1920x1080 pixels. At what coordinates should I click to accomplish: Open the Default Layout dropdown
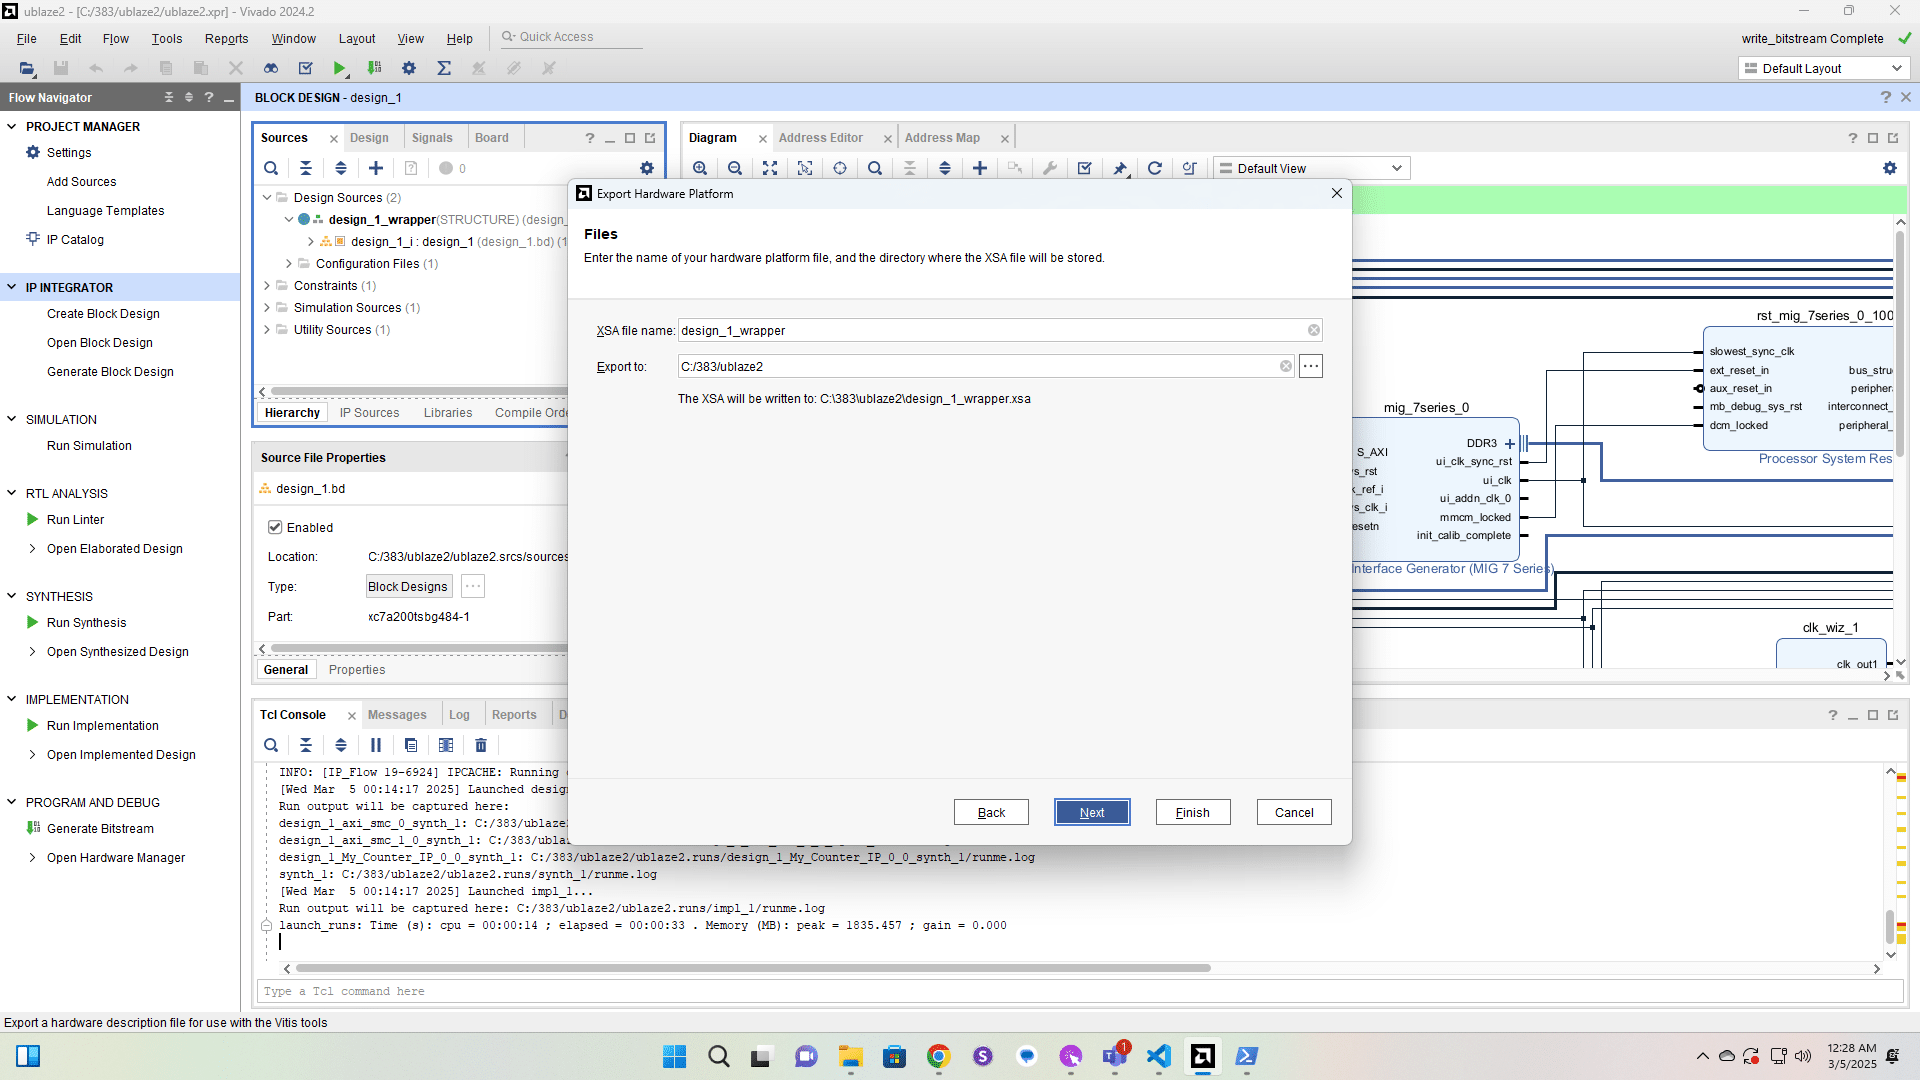pos(1824,68)
